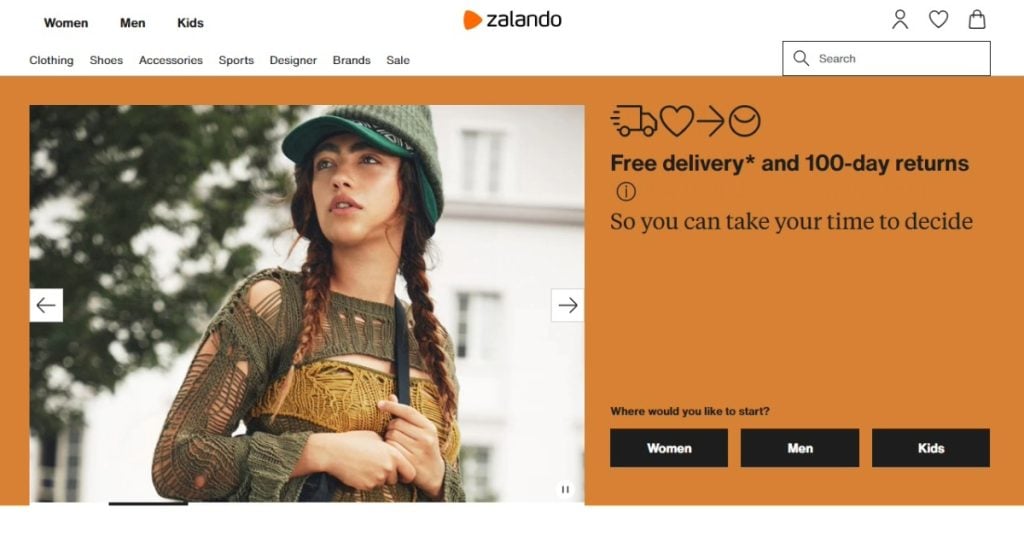Select the Kids top navigation tab

coord(190,23)
